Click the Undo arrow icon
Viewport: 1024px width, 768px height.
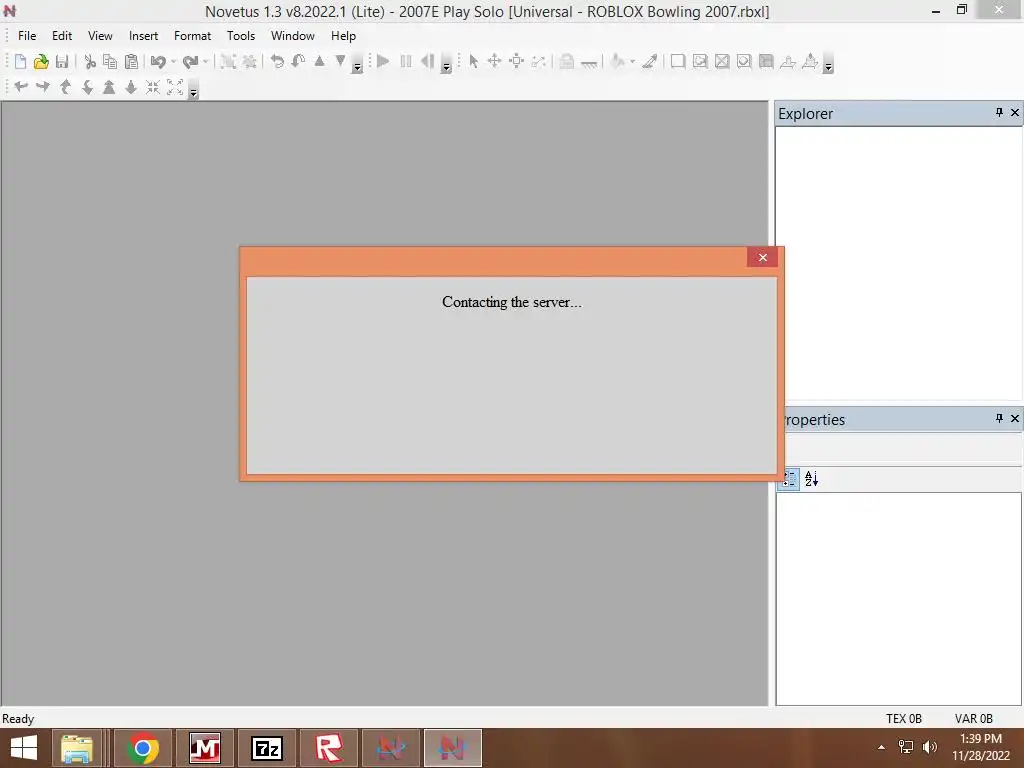coord(158,61)
